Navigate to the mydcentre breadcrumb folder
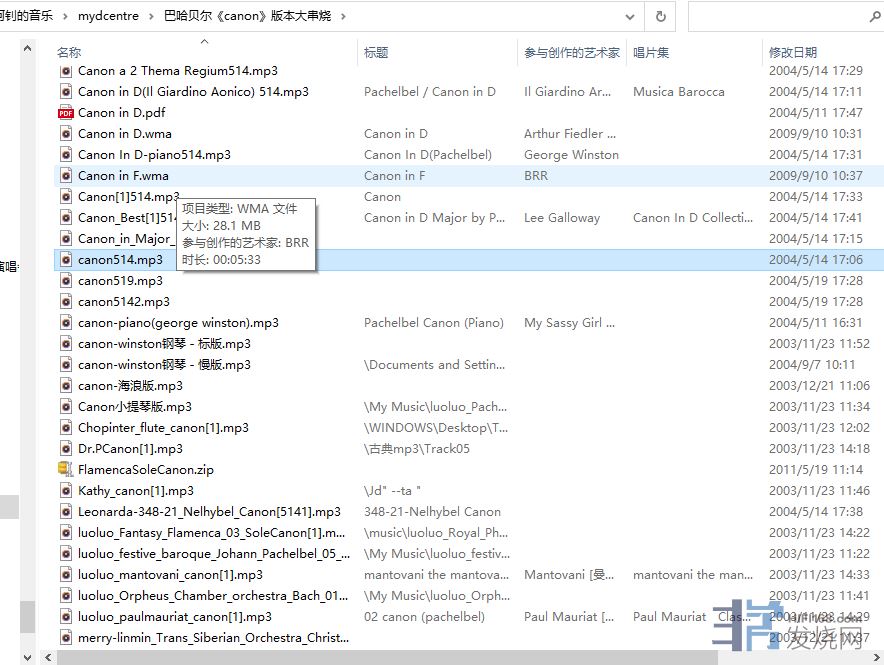Viewport: 884px width, 665px height. tap(107, 17)
